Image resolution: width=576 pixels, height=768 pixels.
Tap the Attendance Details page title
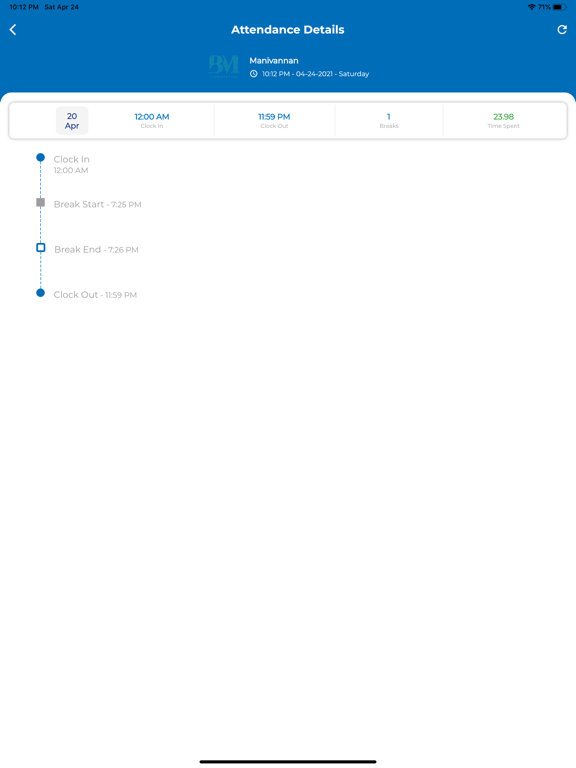[x=288, y=30]
